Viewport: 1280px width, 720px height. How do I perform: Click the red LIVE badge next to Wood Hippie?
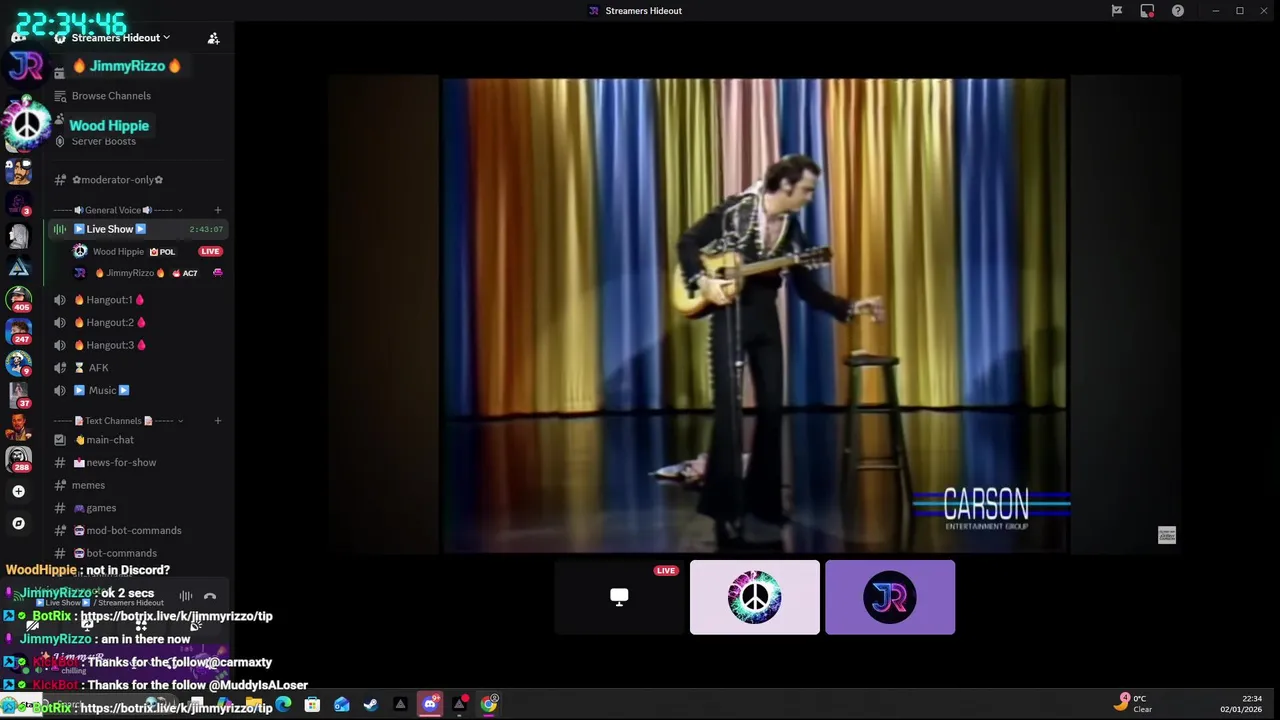click(x=210, y=252)
